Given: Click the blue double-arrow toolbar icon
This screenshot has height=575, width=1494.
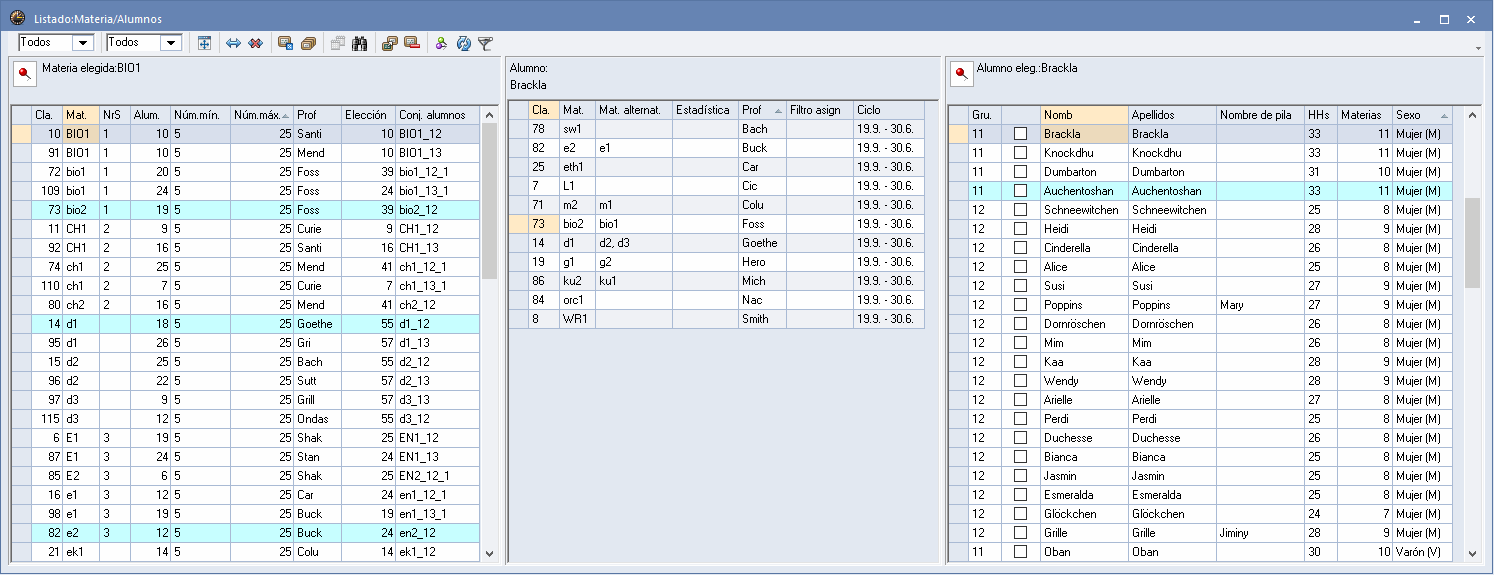Looking at the screenshot, I should pos(234,43).
